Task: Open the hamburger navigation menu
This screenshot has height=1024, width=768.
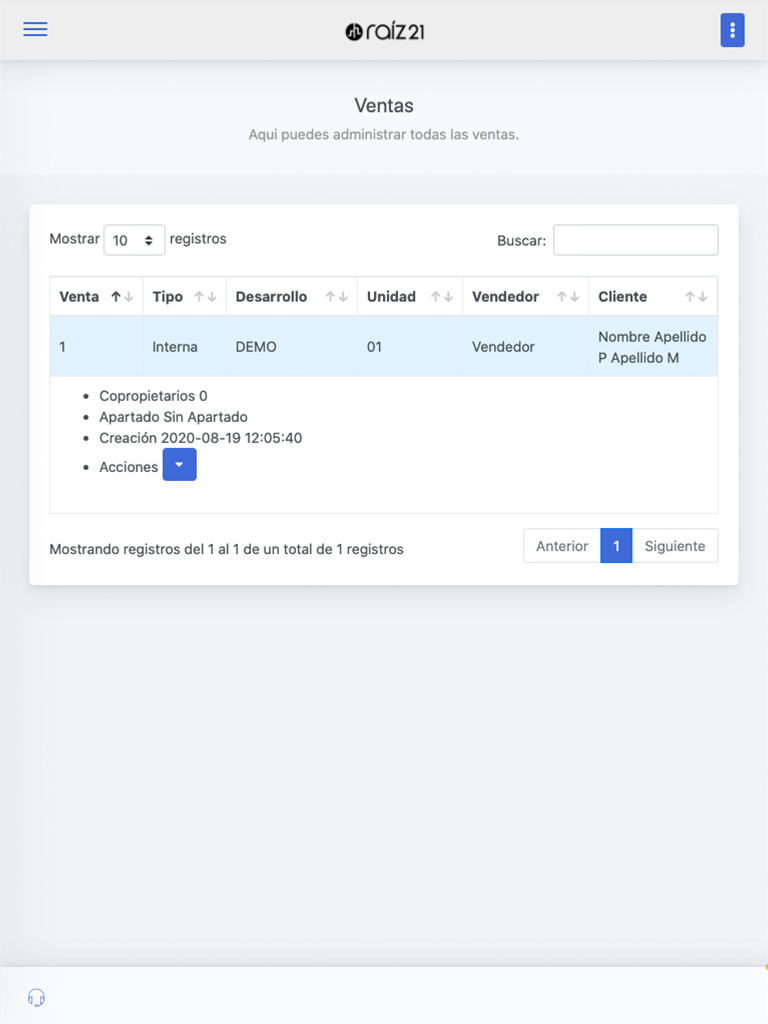Action: (x=35, y=29)
